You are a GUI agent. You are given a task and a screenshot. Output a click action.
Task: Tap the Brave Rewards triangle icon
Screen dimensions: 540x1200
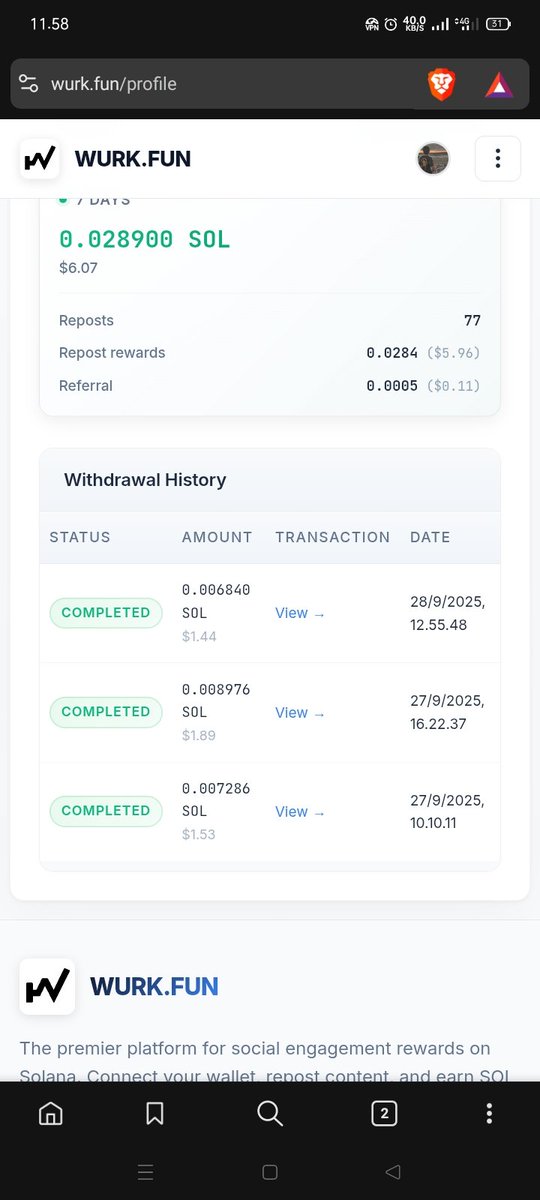498,85
